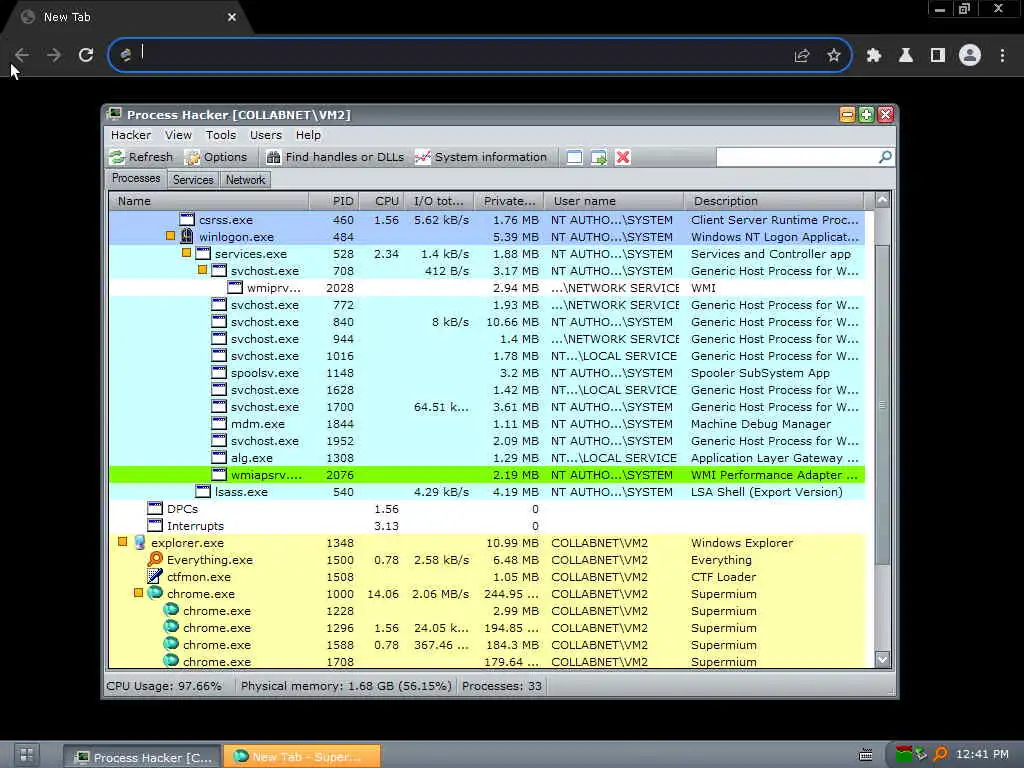Click the browser forward arrow
The height and width of the screenshot is (768, 1024).
pyautogui.click(x=54, y=55)
